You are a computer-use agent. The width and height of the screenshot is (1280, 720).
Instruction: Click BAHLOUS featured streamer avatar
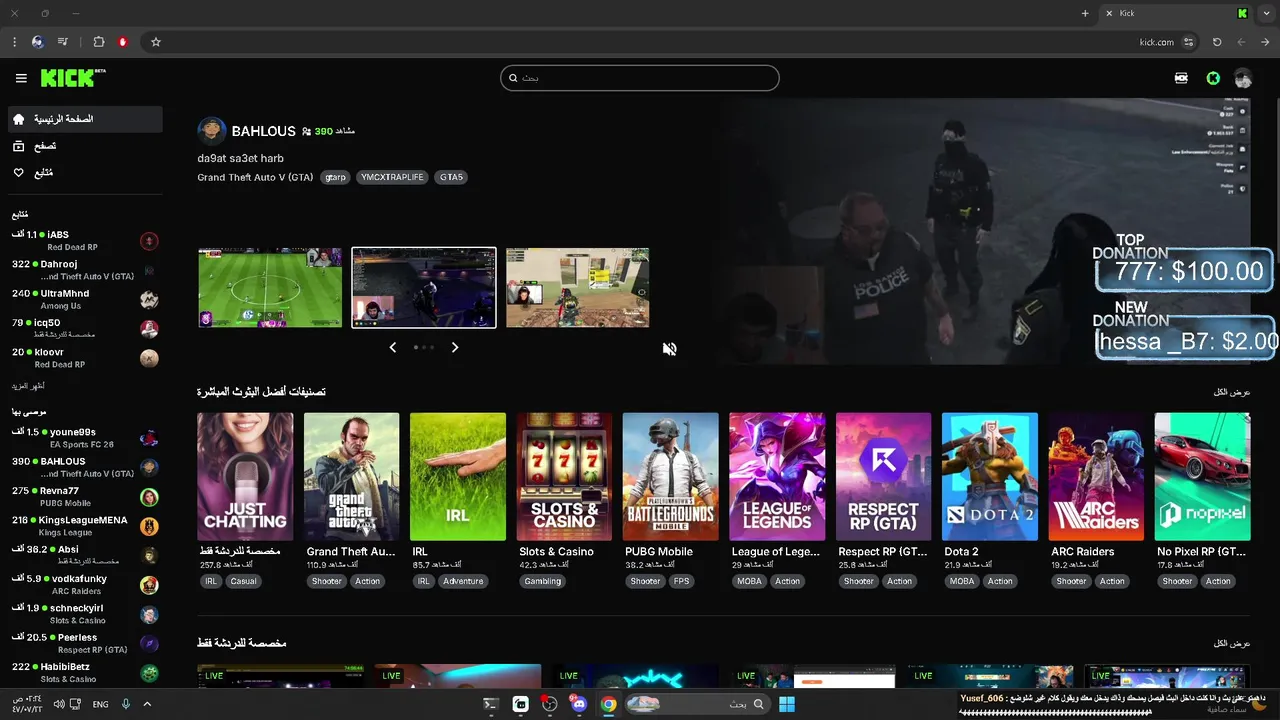(212, 131)
